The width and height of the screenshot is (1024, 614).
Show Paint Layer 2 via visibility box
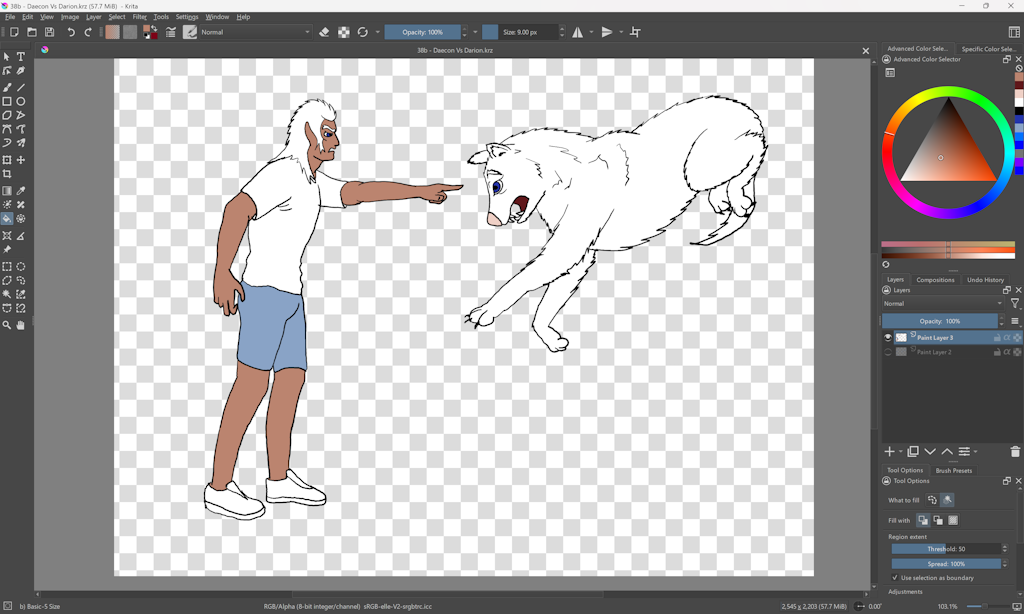coord(888,352)
